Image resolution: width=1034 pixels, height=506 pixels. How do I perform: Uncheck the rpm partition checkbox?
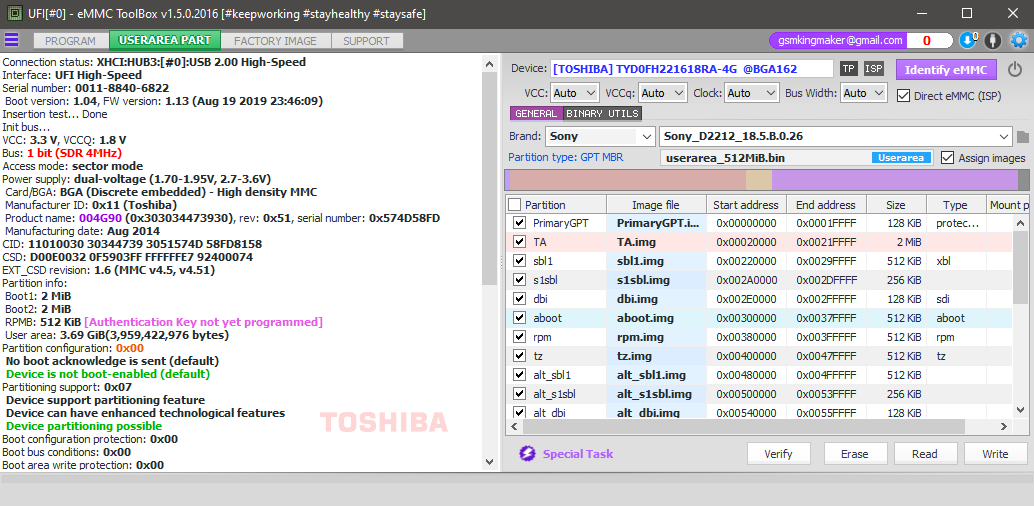519,337
